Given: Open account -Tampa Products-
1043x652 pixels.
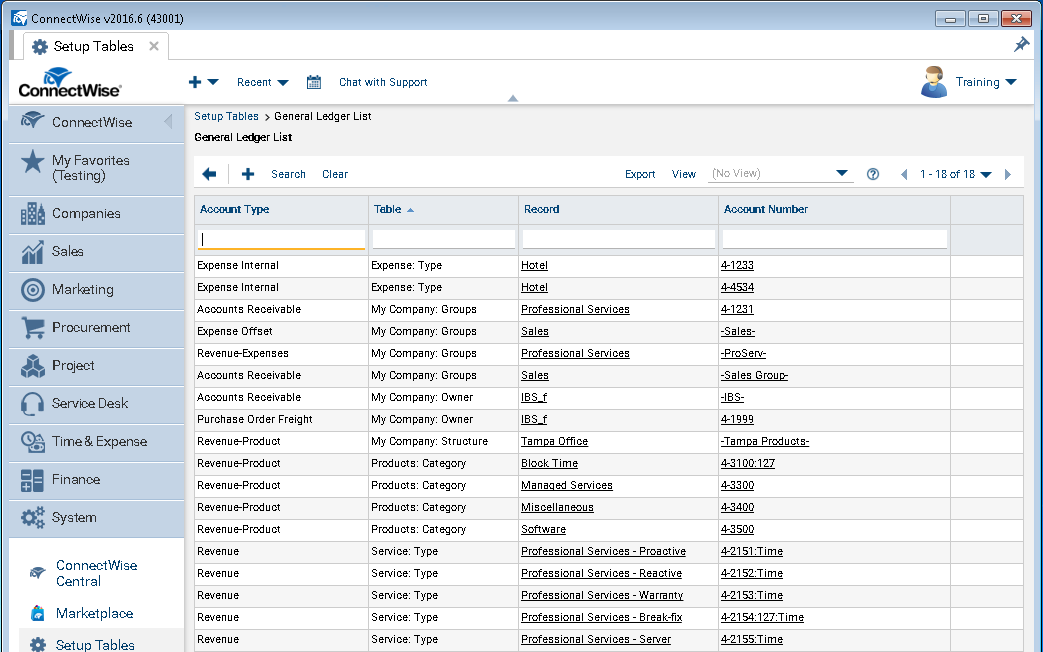Looking at the screenshot, I should [x=765, y=441].
